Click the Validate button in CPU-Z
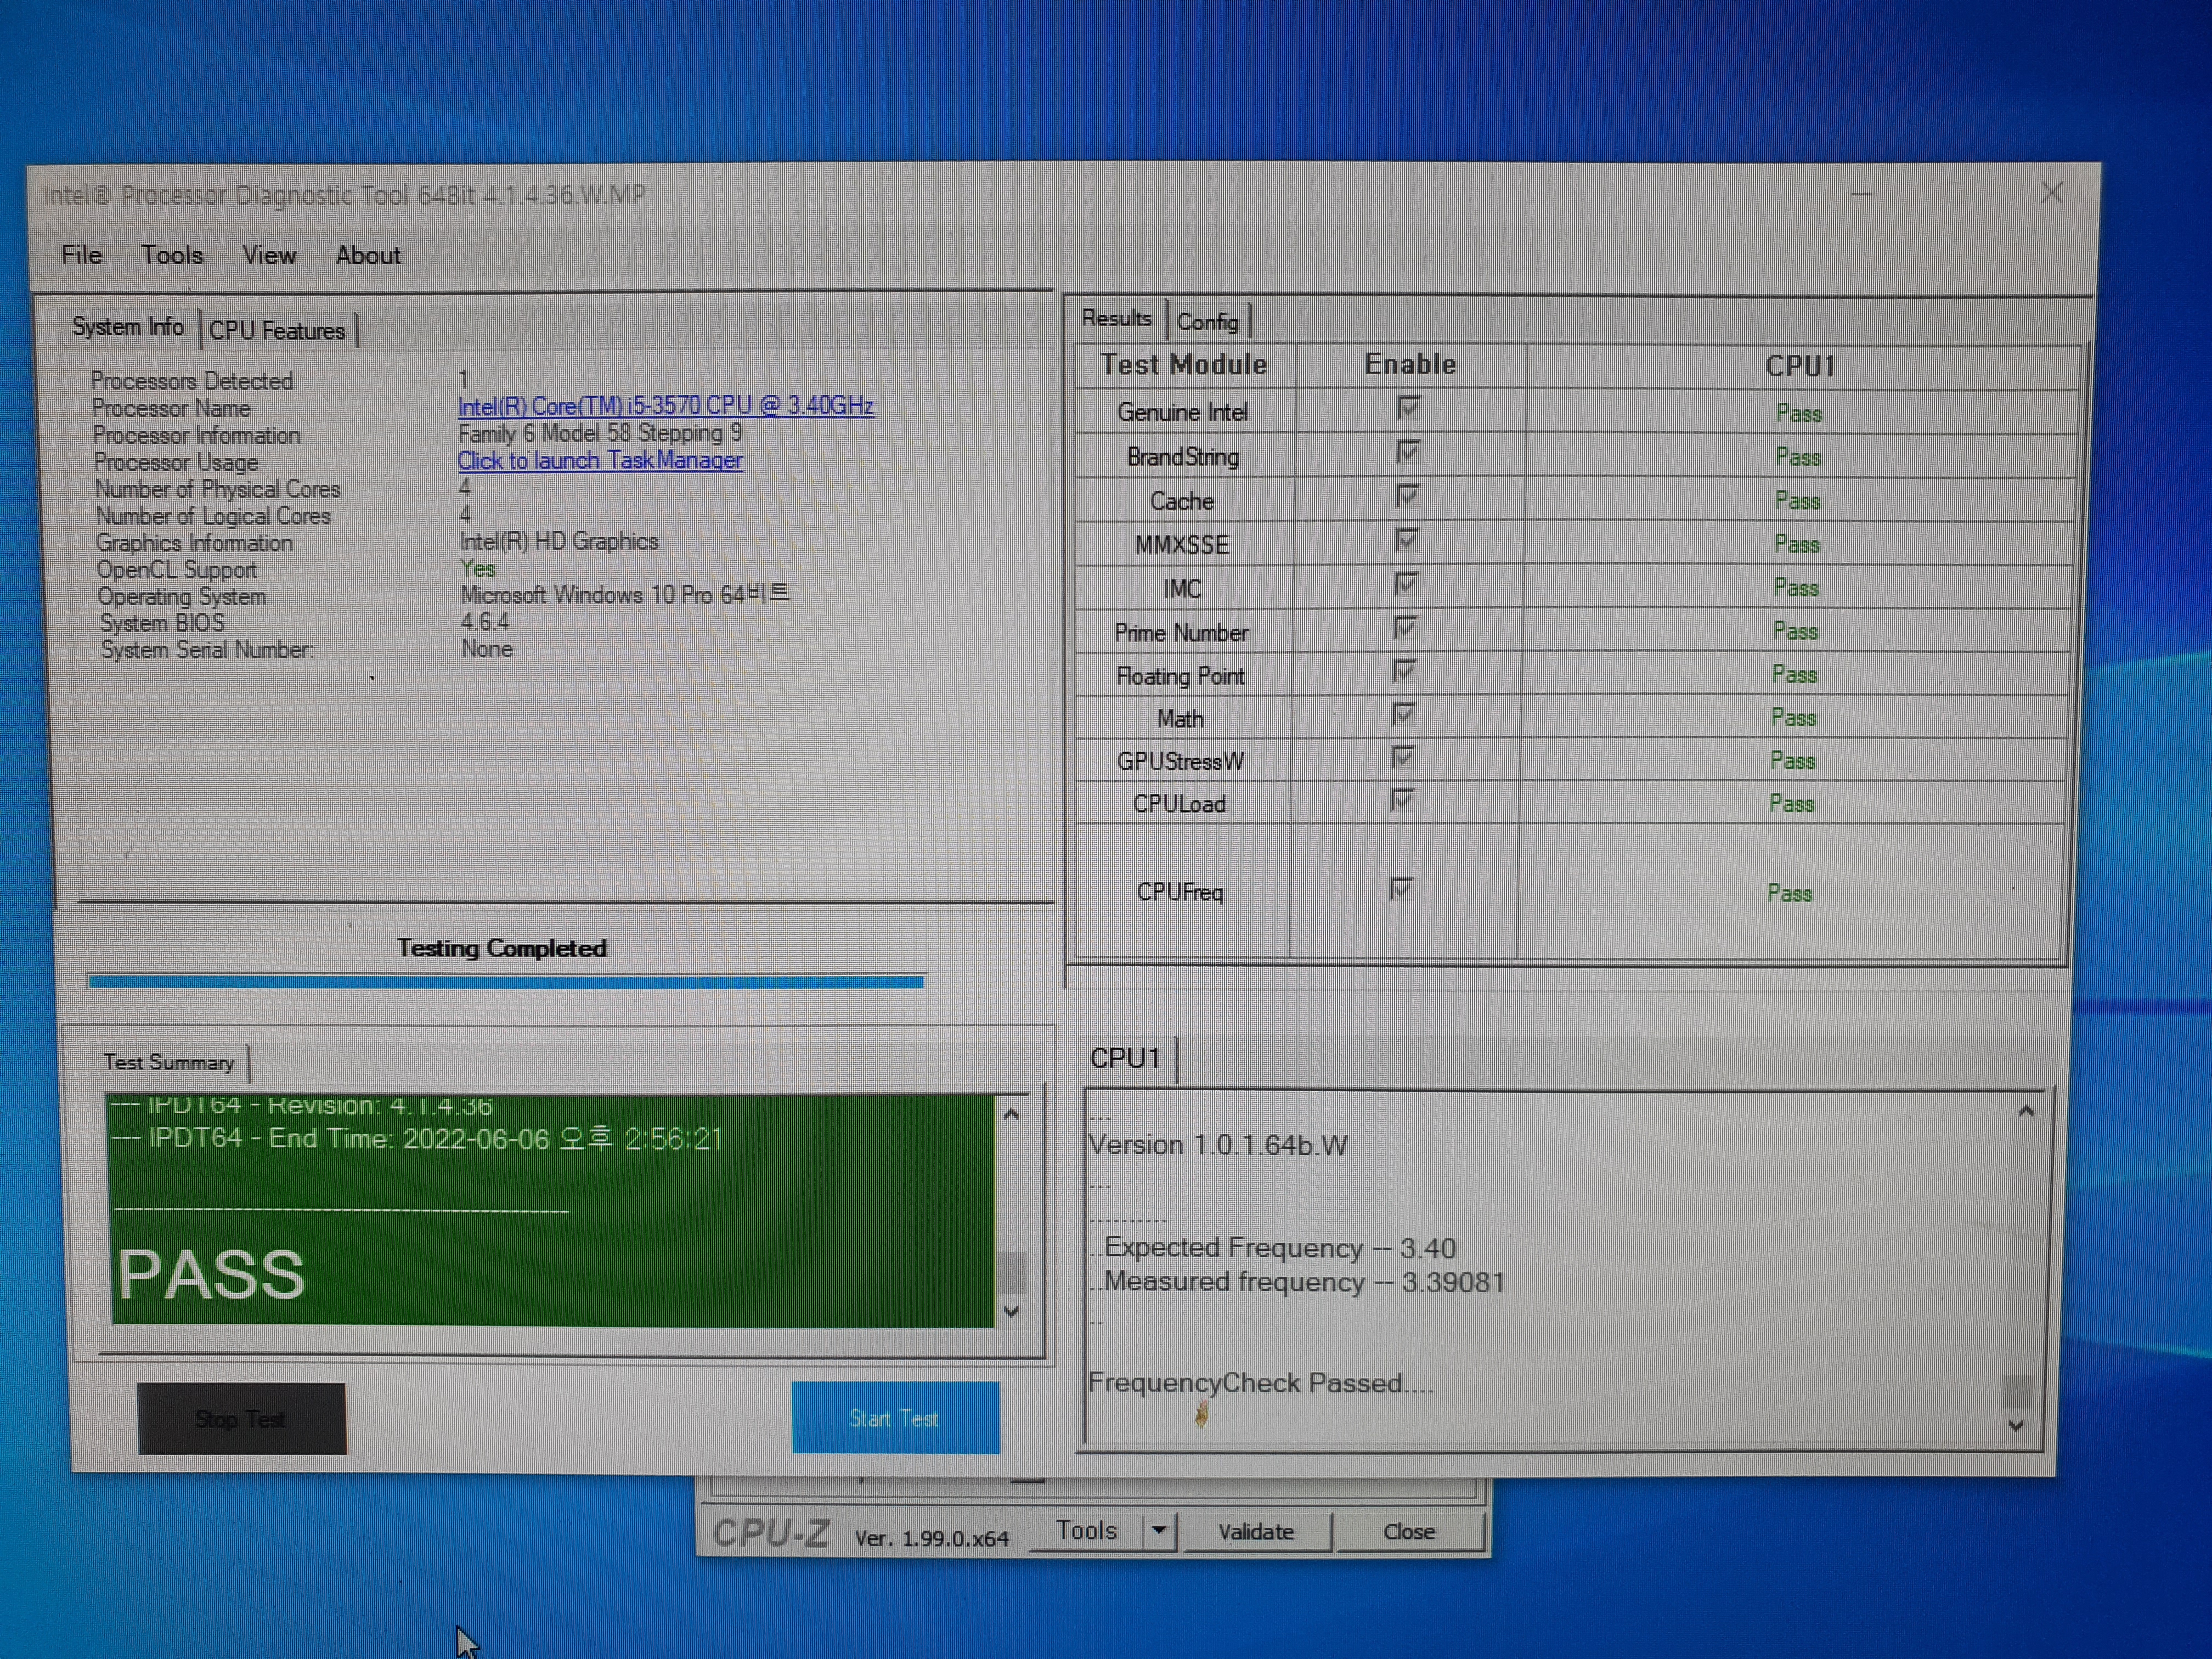The width and height of the screenshot is (2212, 1659). [1256, 1532]
